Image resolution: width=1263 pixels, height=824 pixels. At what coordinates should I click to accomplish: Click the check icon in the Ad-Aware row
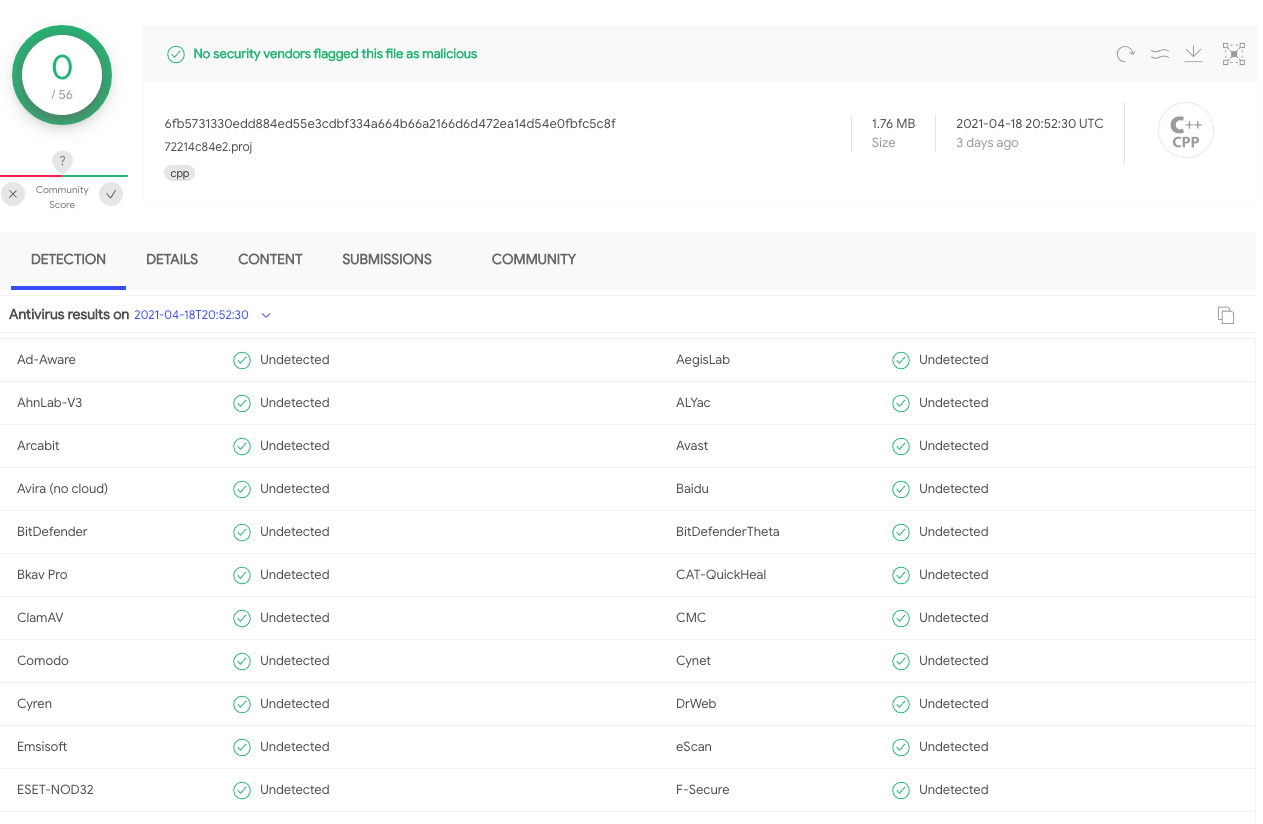[242, 360]
